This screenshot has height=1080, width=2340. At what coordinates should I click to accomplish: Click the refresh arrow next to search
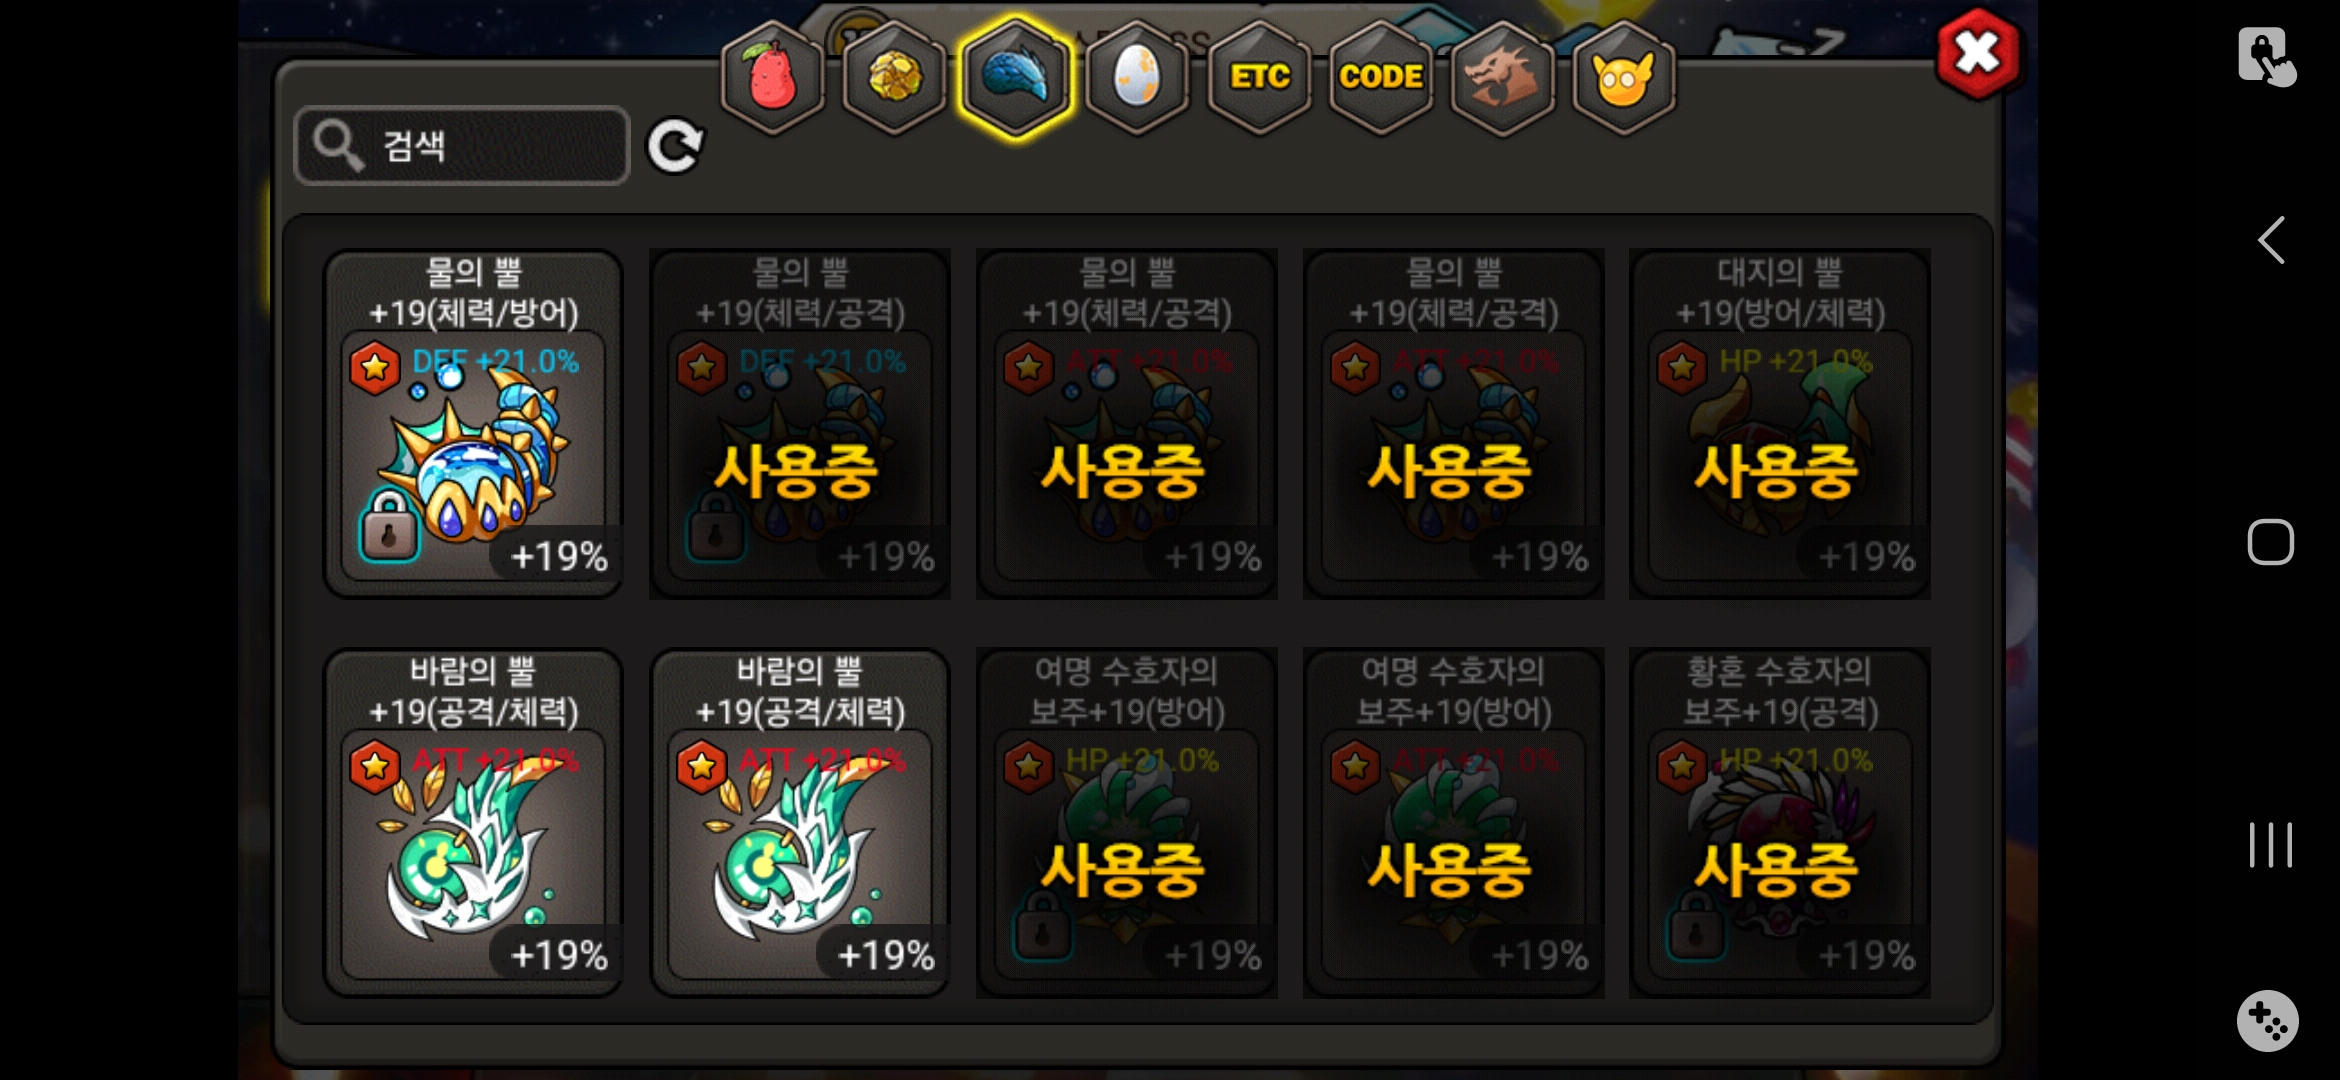point(675,147)
